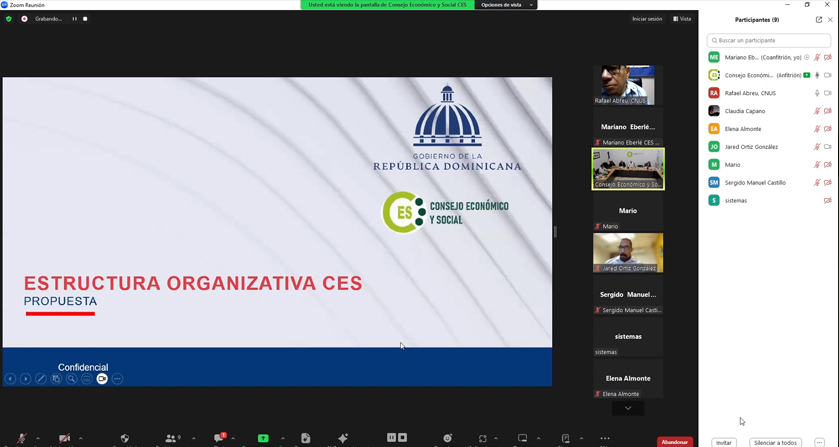
Task: Go to previous slide in presentation controls
Action: pos(10,378)
